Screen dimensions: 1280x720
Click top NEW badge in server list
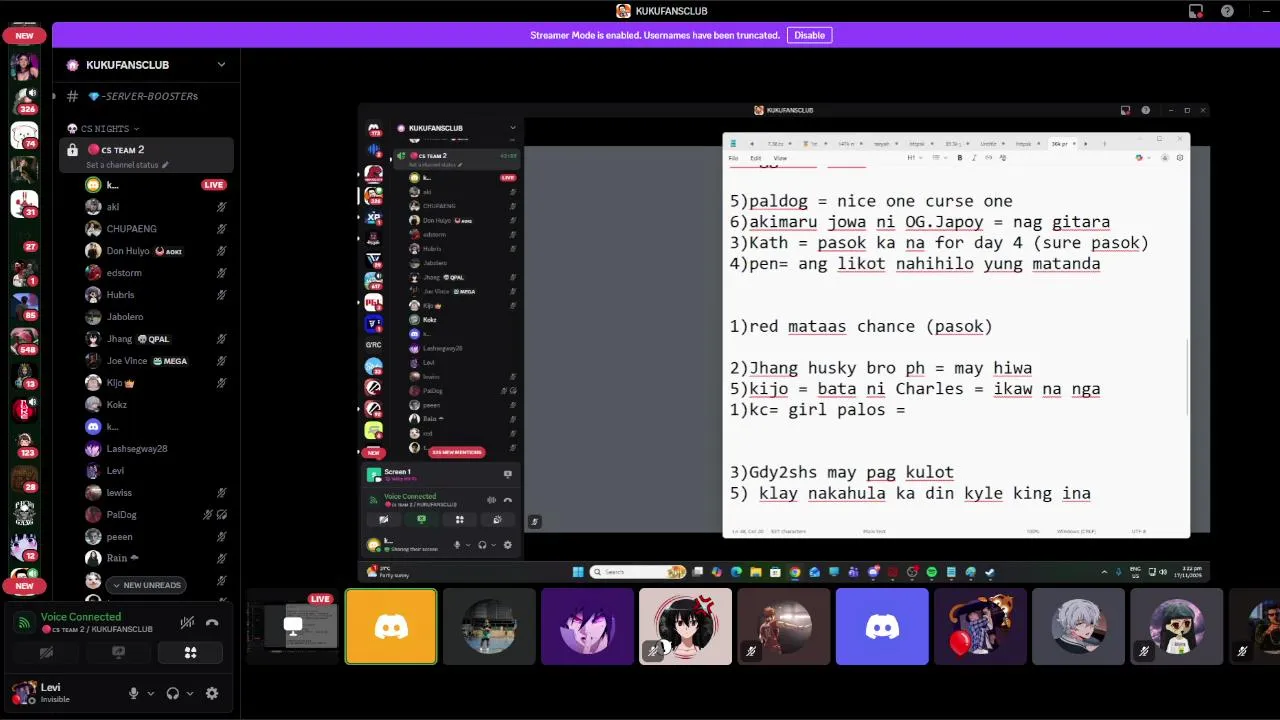[x=24, y=35]
